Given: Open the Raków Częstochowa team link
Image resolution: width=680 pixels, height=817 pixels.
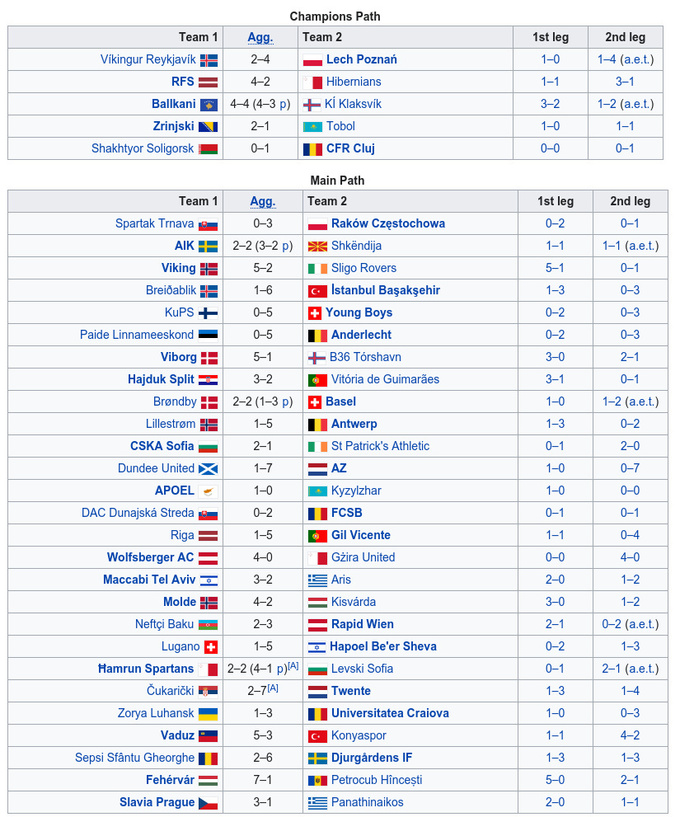Looking at the screenshot, I should coord(388,224).
